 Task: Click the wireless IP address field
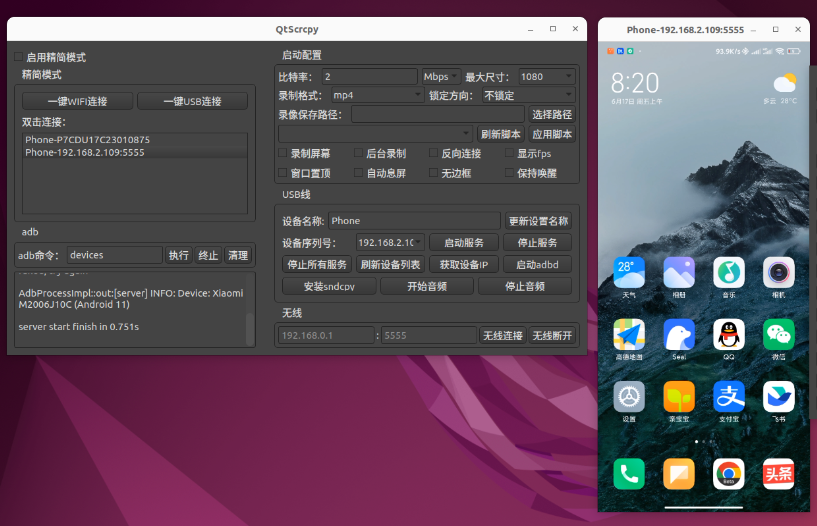[x=326, y=335]
